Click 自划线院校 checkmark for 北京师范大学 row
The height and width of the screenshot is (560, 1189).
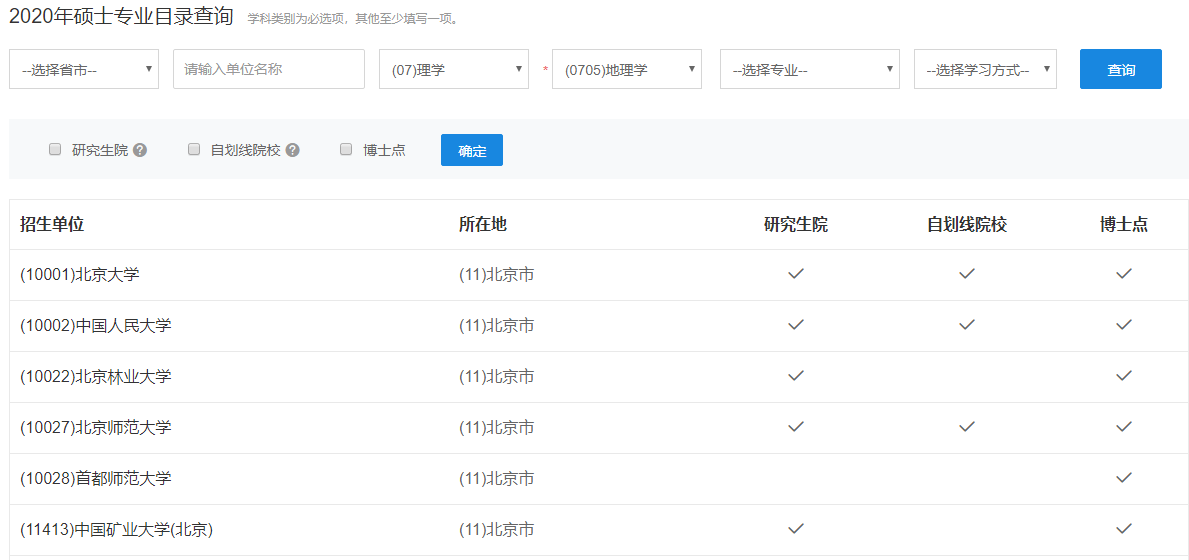(x=966, y=427)
